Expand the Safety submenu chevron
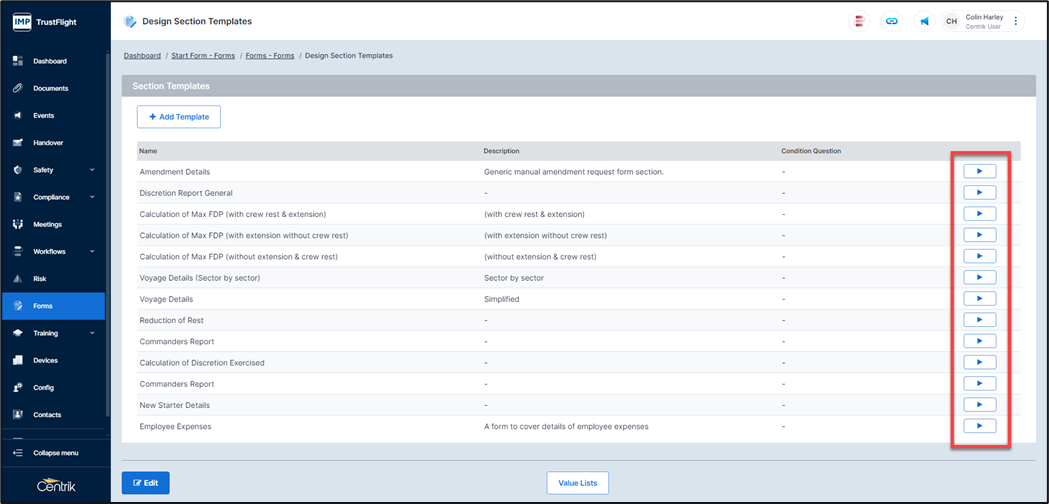 coord(92,170)
